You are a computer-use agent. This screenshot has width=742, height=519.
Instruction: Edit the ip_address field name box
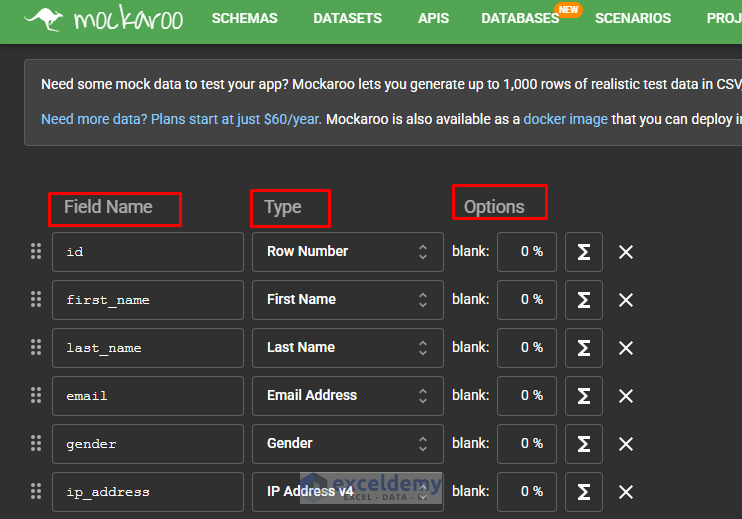pos(148,492)
